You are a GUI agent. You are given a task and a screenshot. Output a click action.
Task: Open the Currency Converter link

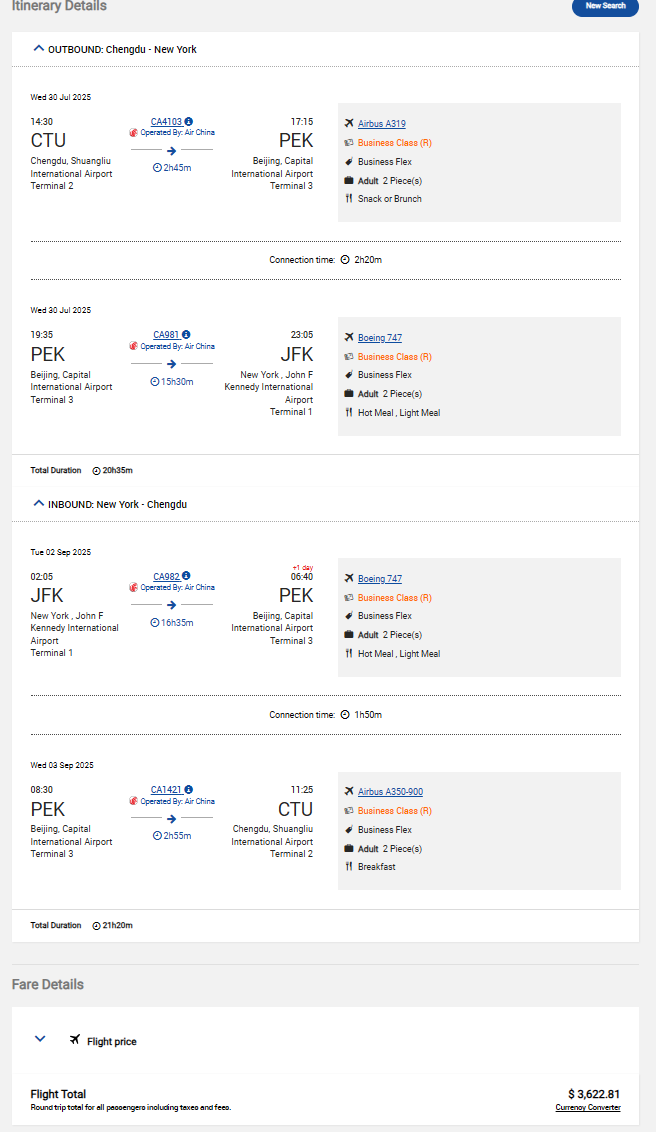(x=588, y=1108)
